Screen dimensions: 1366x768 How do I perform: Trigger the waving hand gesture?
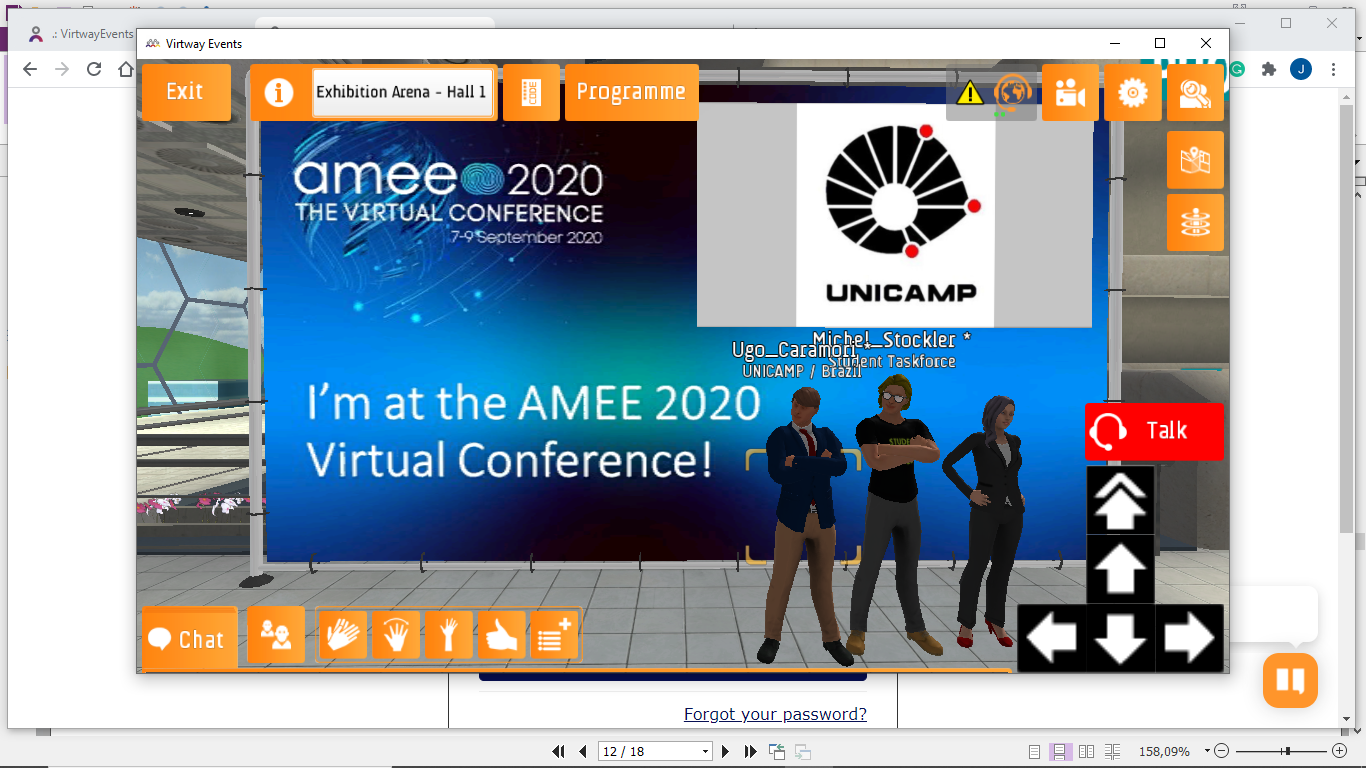click(396, 636)
